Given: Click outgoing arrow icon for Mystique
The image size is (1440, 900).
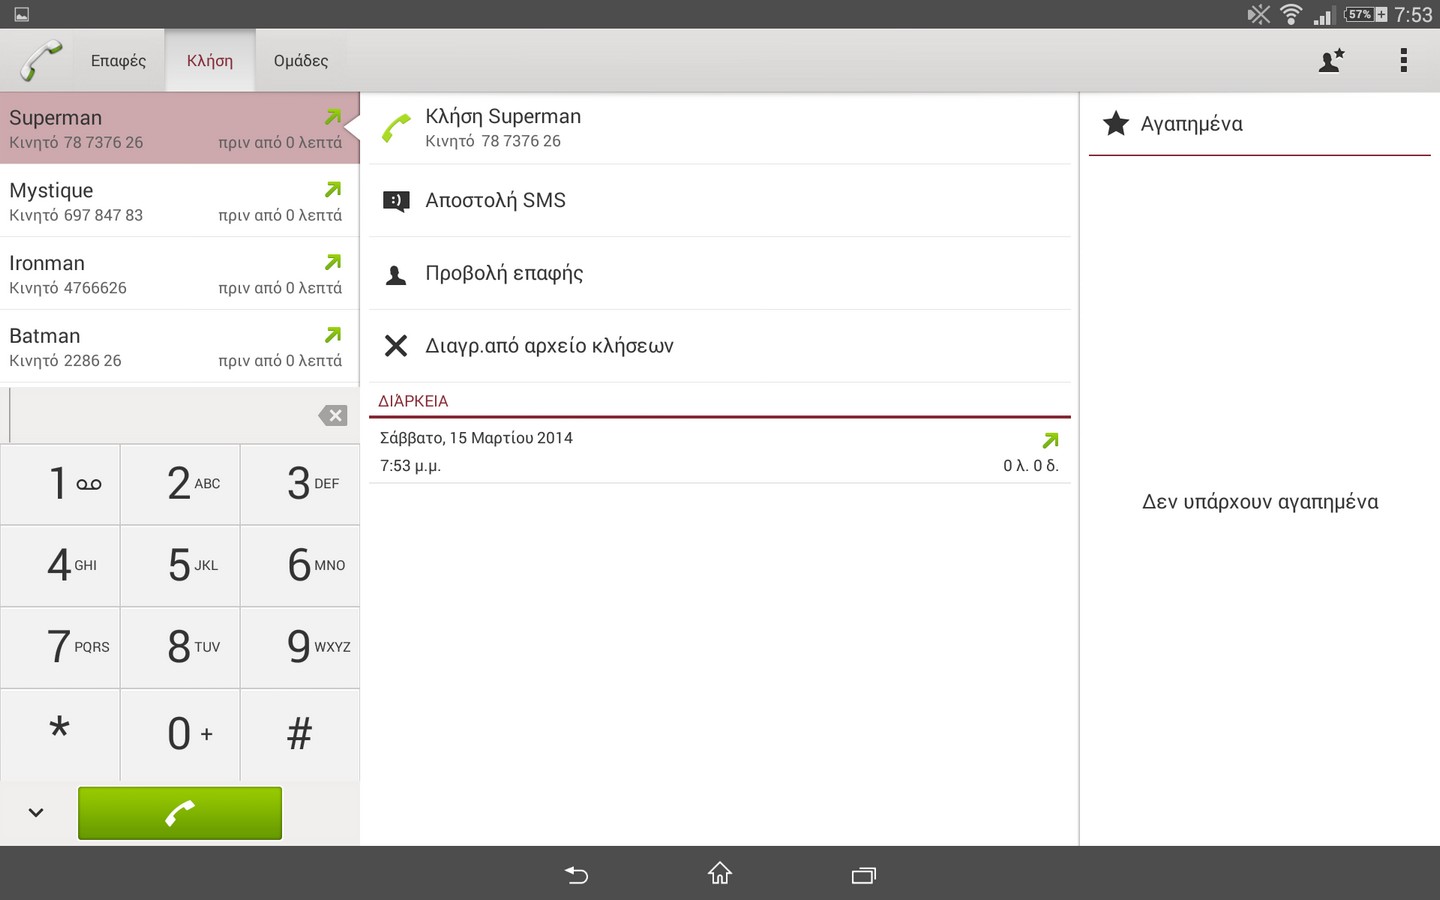Looking at the screenshot, I should [x=333, y=189].
